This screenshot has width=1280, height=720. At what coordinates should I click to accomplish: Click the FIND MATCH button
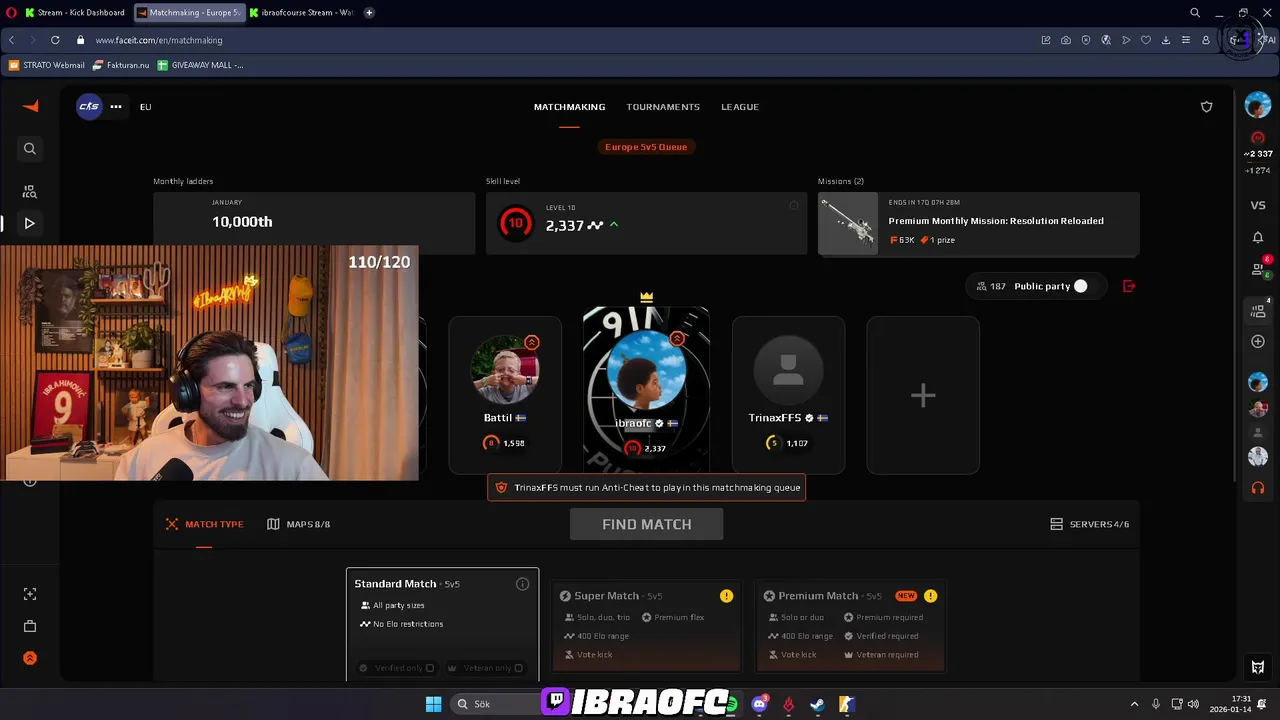click(x=646, y=524)
